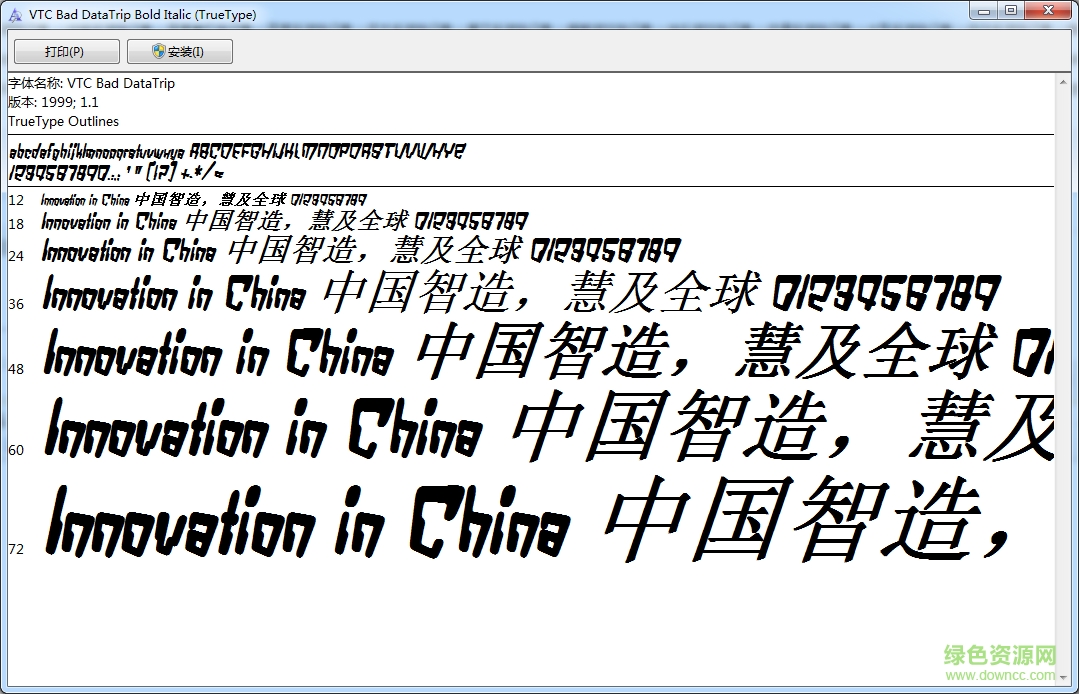Click the 60 point size label

tap(16, 451)
